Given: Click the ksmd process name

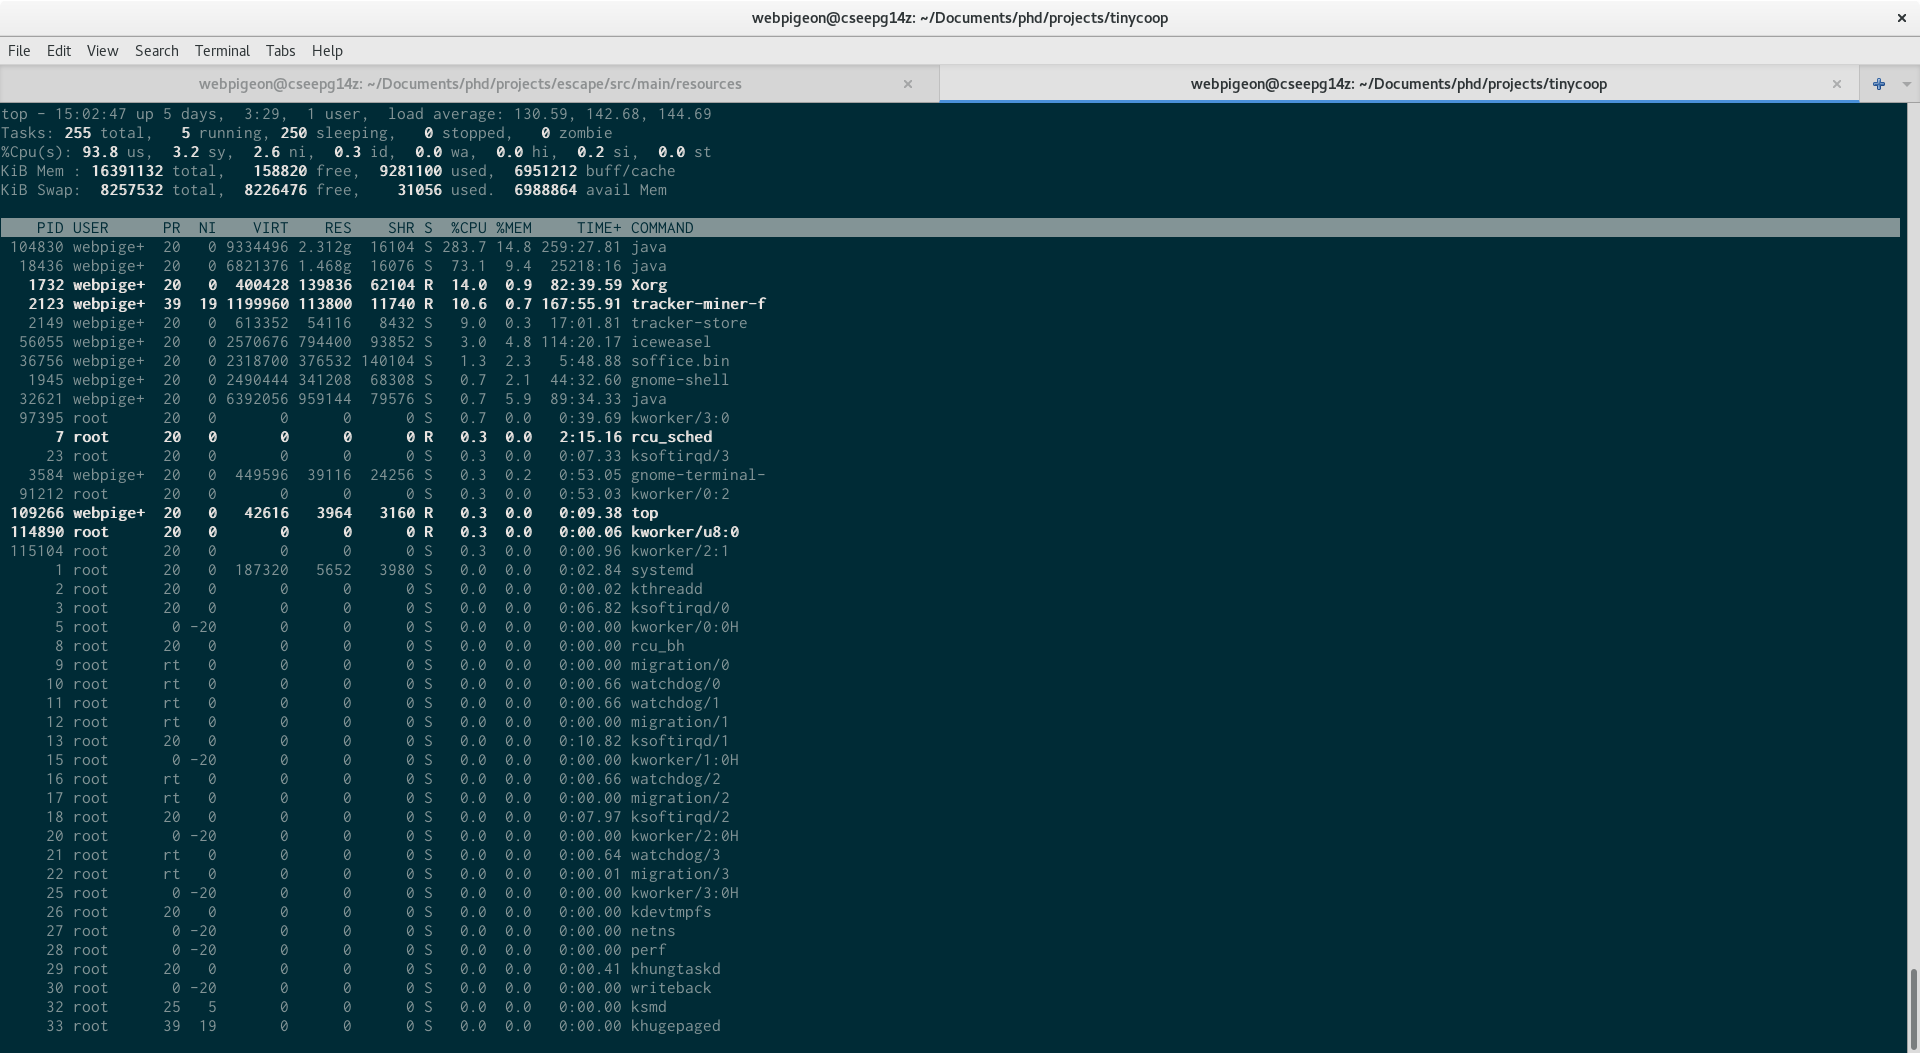Looking at the screenshot, I should pyautogui.click(x=648, y=1007).
